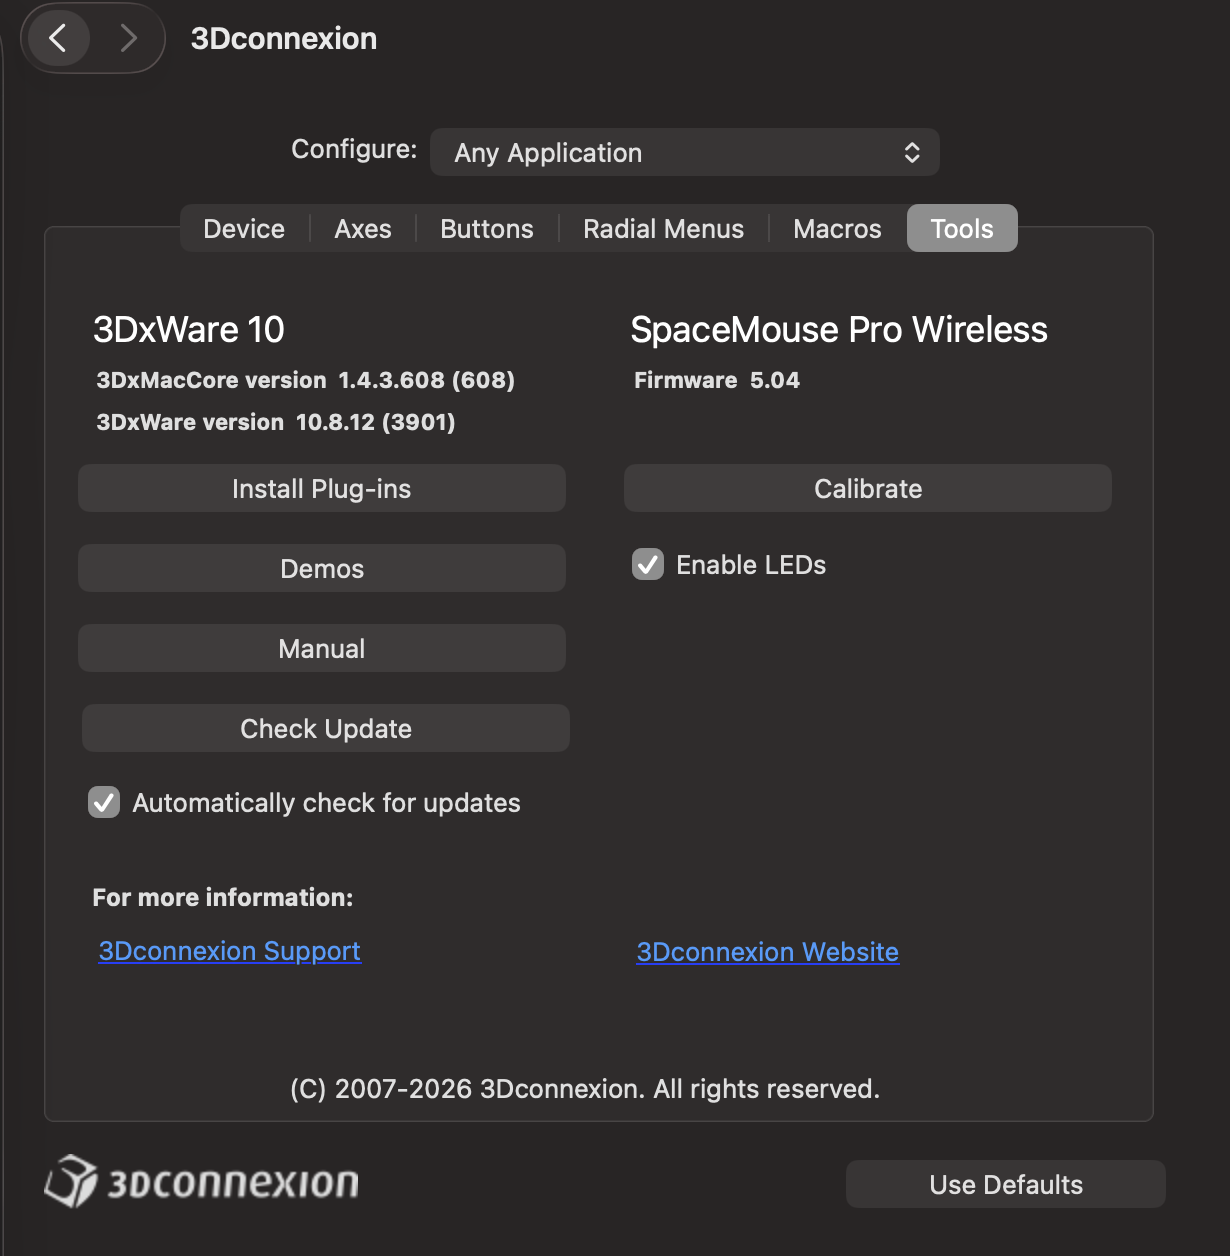Reset settings with Use Defaults
This screenshot has height=1256, width=1230.
point(1006,1184)
